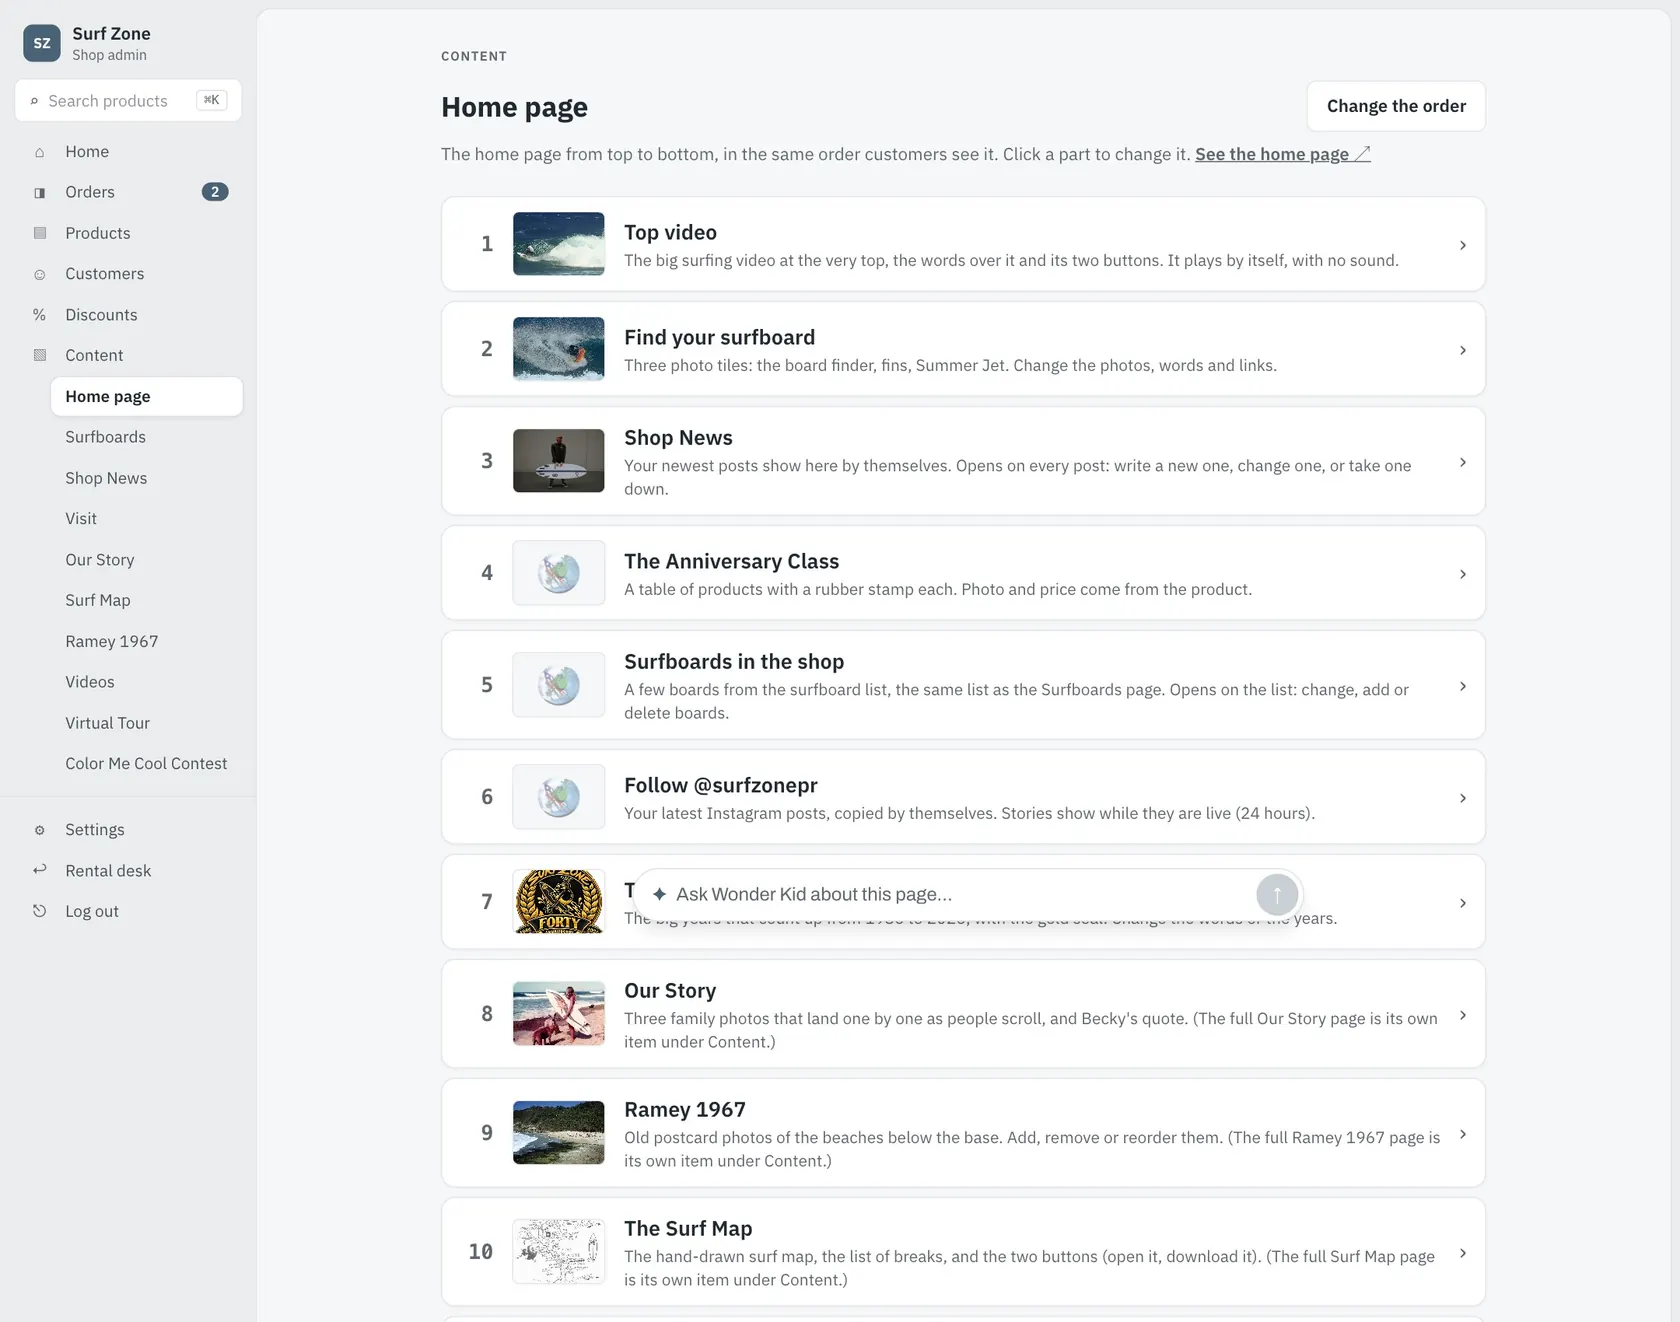Click the Settings gear icon

(40, 830)
